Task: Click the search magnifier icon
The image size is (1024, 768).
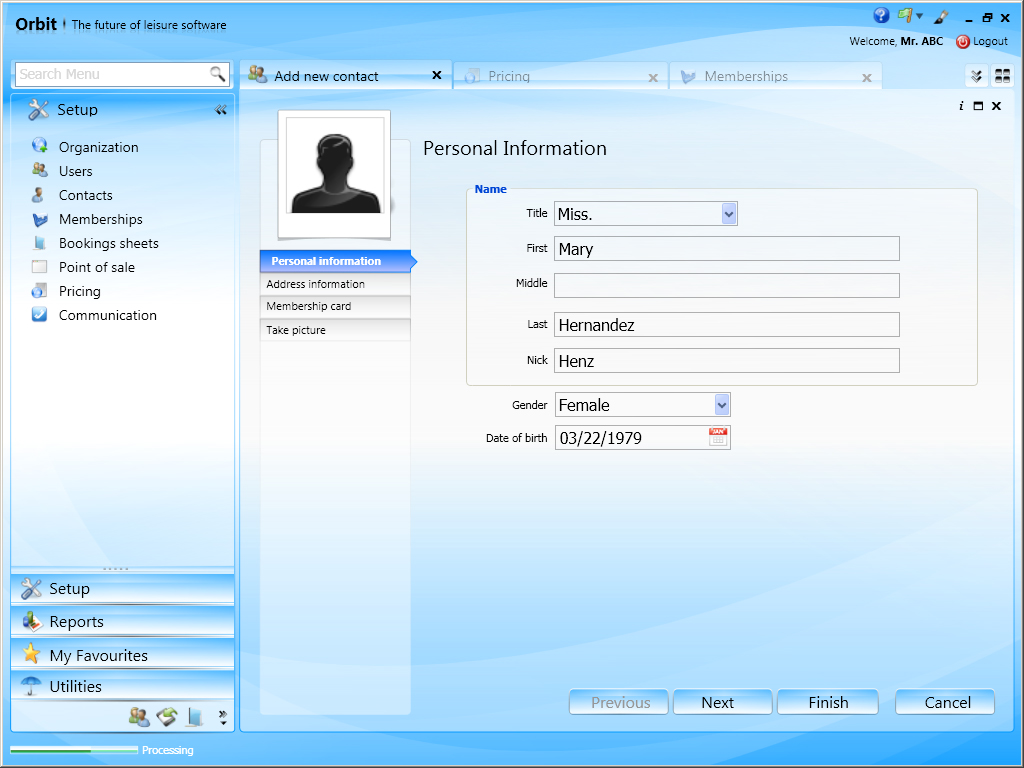Action: click(217, 74)
